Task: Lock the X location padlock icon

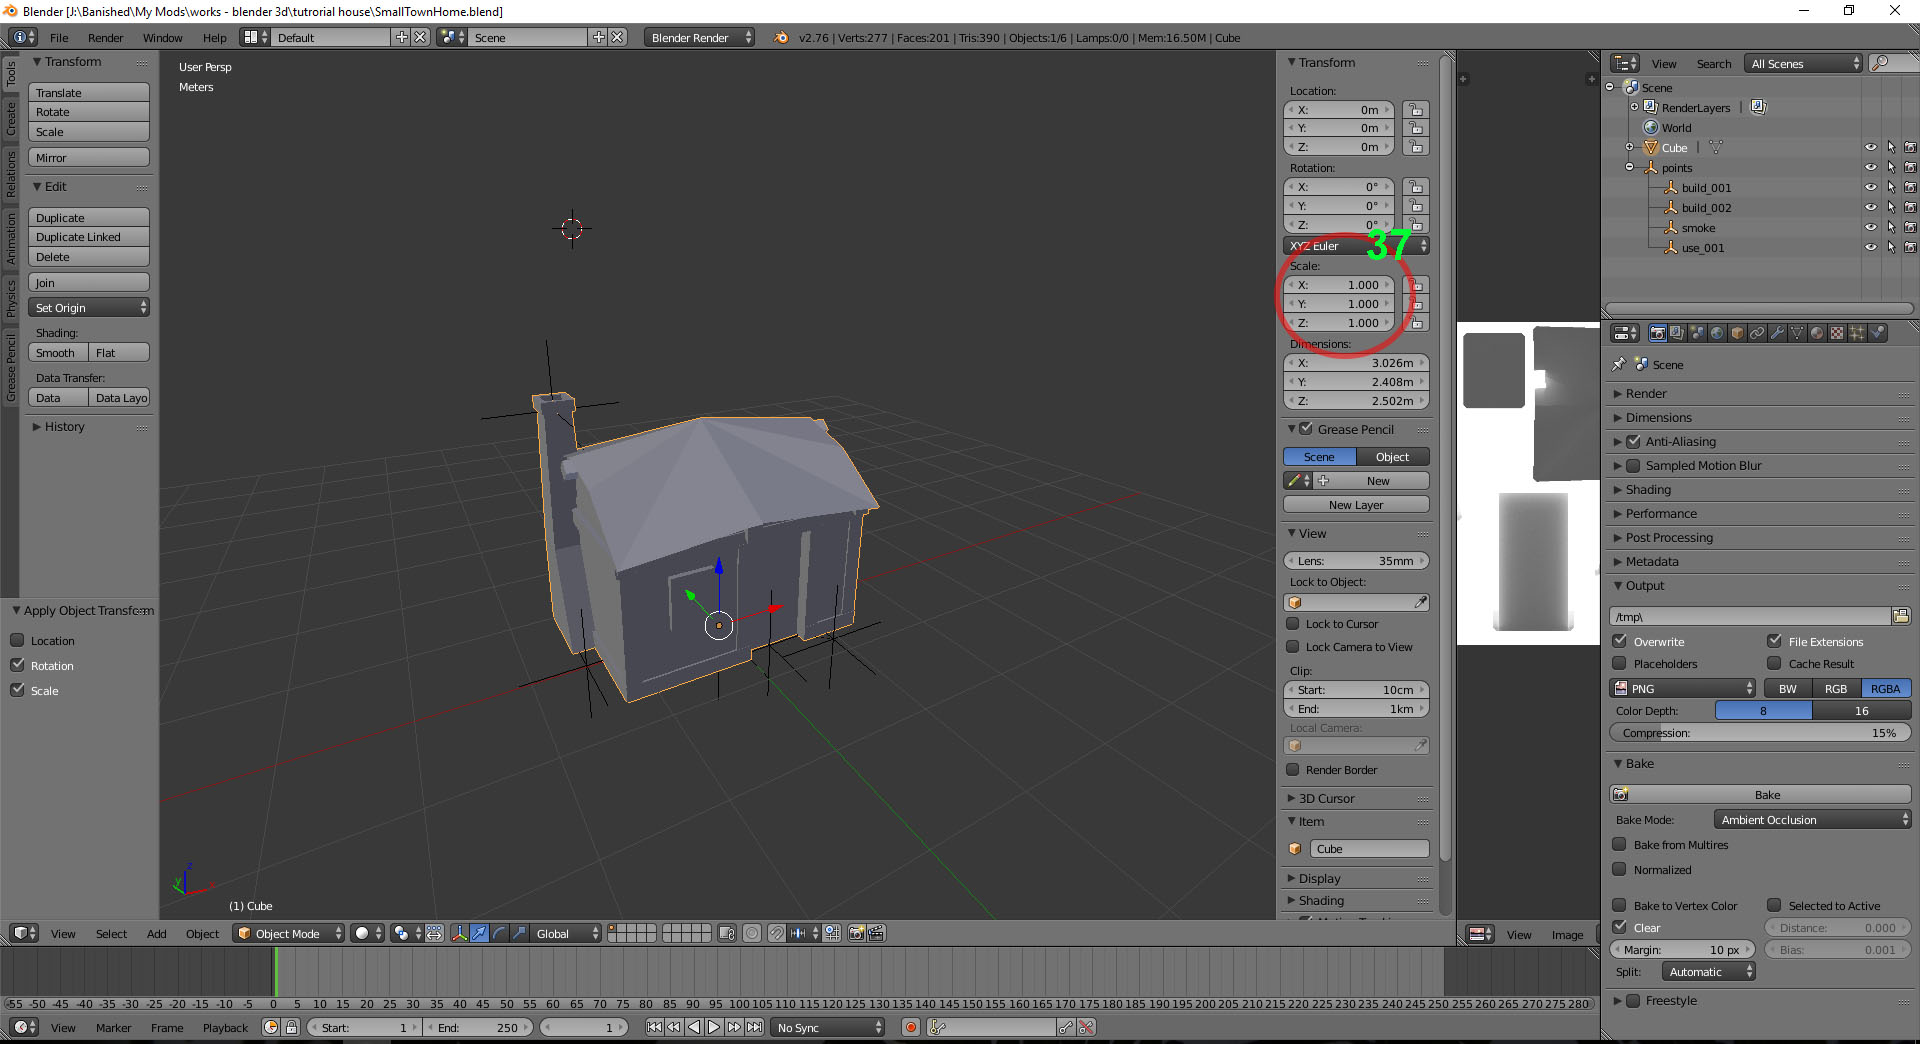Action: pyautogui.click(x=1415, y=110)
